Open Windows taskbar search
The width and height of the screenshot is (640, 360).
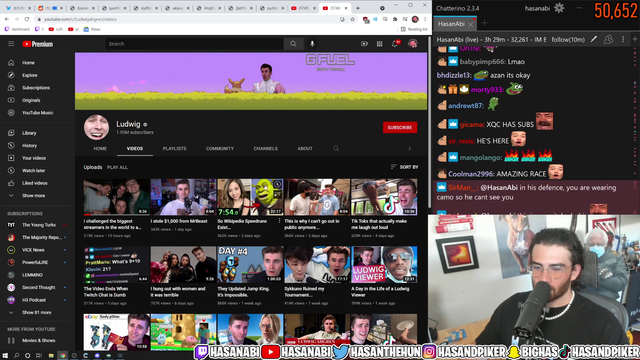click(16, 356)
